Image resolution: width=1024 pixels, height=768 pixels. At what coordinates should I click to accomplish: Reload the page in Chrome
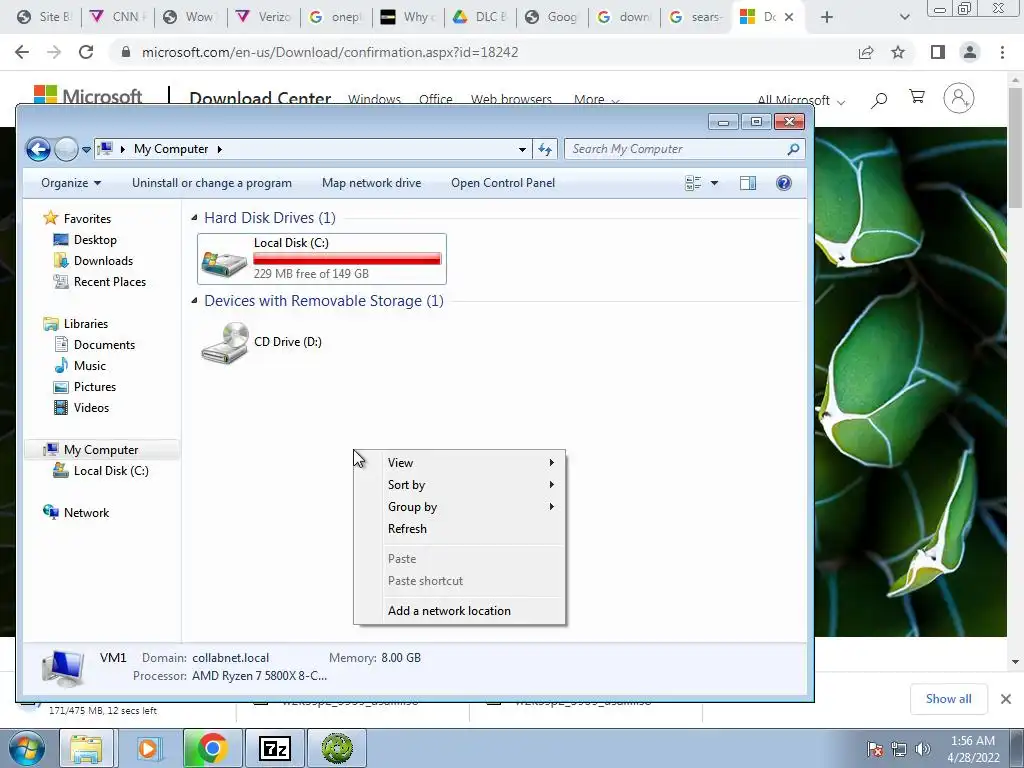click(x=86, y=52)
